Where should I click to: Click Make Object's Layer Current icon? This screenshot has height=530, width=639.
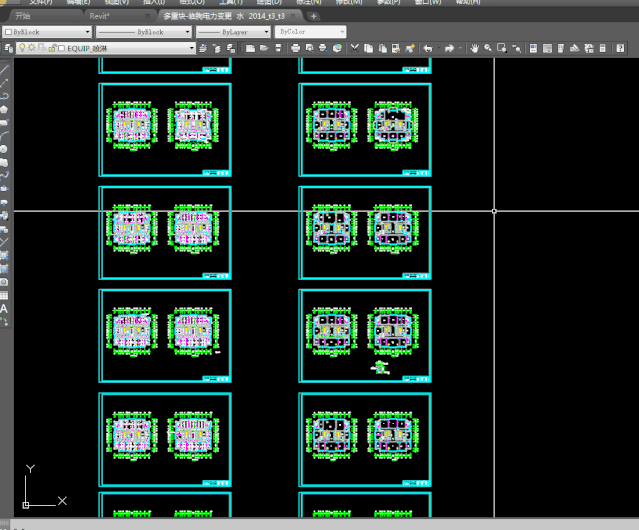click(x=203, y=48)
